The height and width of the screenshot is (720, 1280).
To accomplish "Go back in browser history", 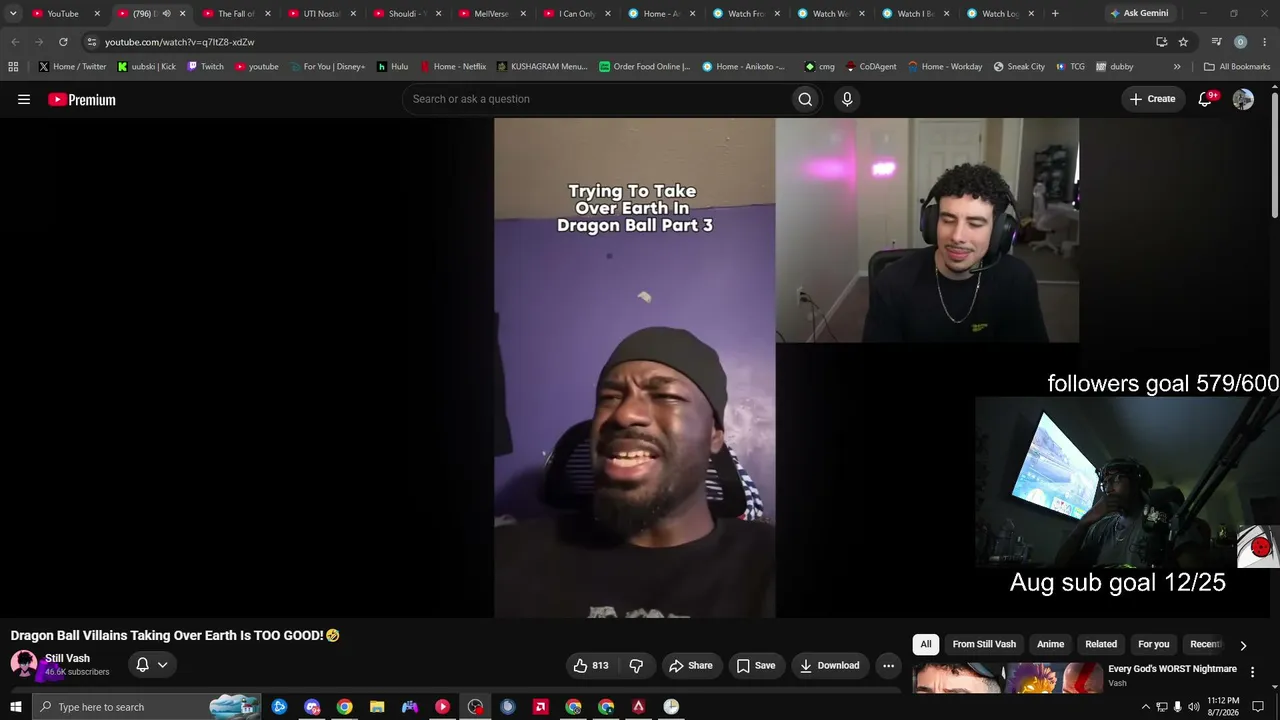I will tap(15, 42).
